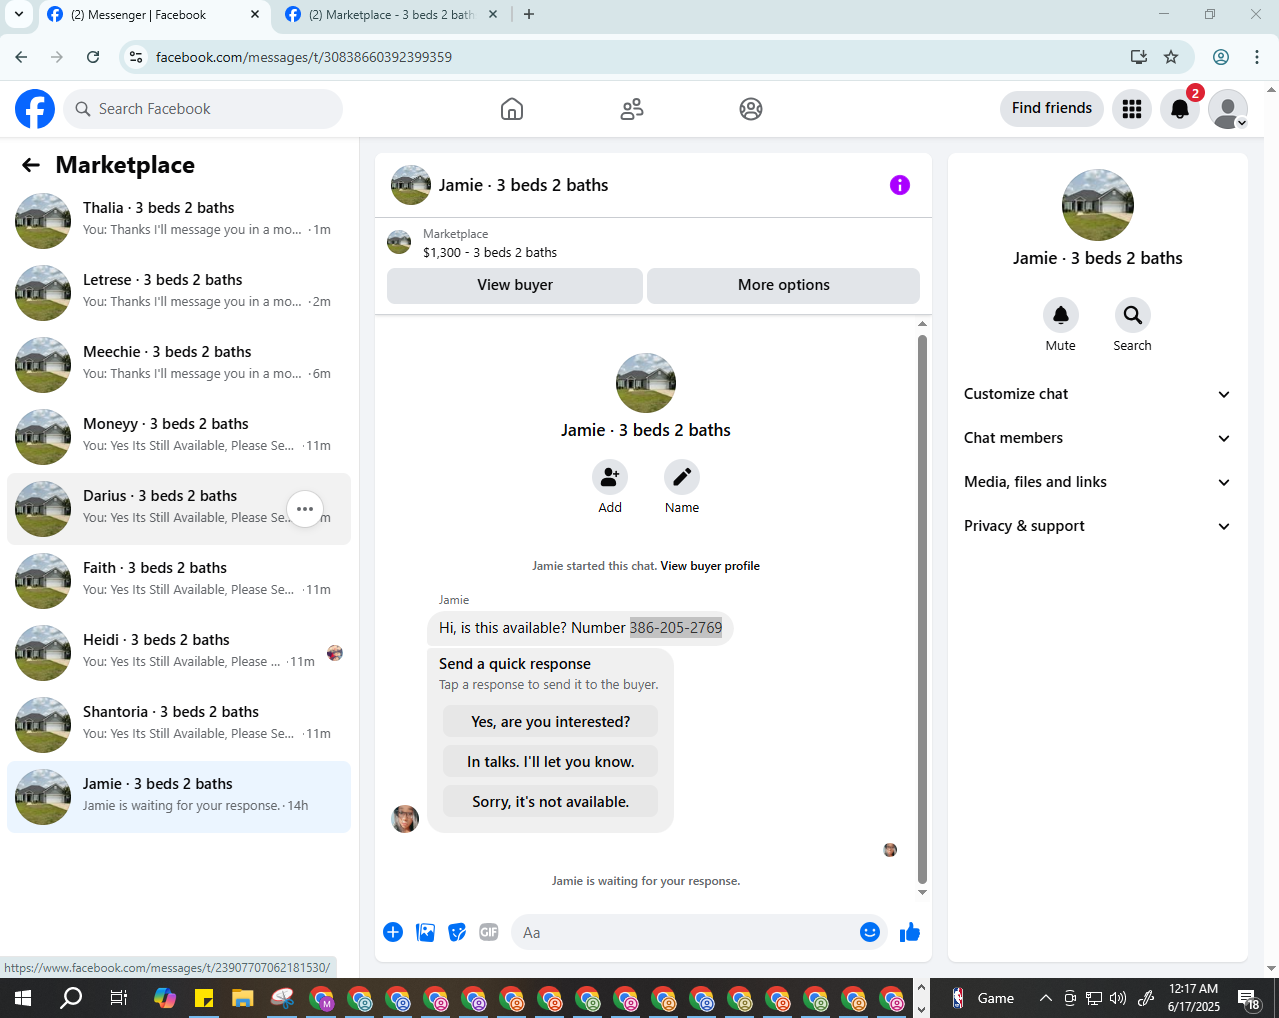The image size is (1279, 1018).
Task: Open the emoji picker smiley icon
Action: [870, 932]
